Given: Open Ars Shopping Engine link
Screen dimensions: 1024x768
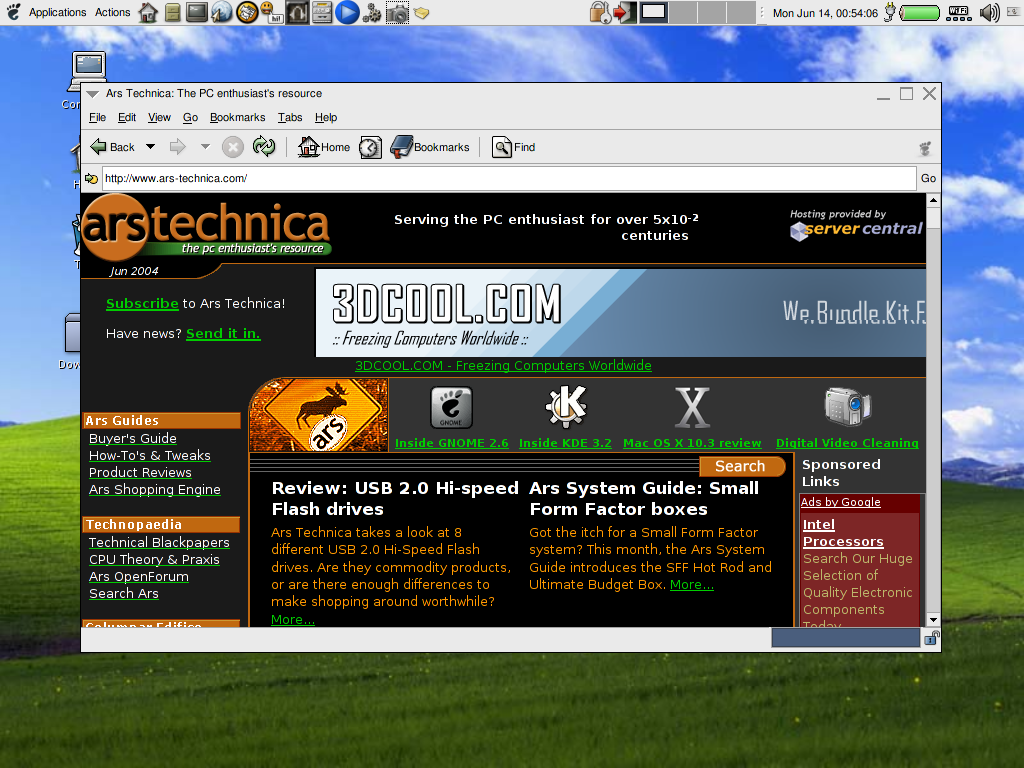Looking at the screenshot, I should [155, 489].
